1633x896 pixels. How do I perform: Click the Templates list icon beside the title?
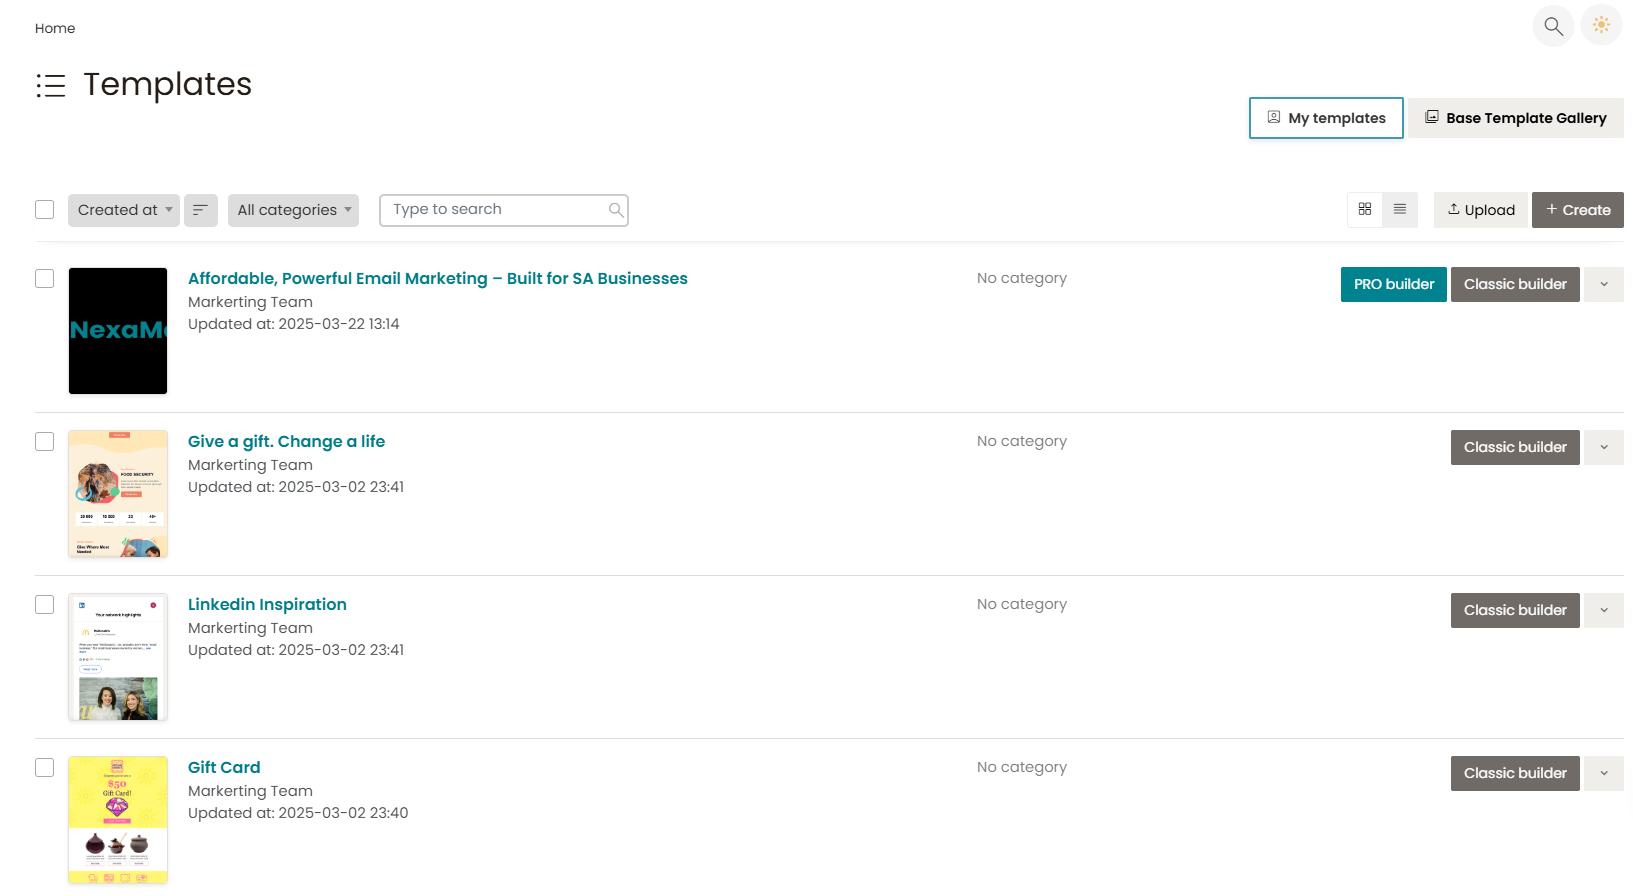point(51,86)
